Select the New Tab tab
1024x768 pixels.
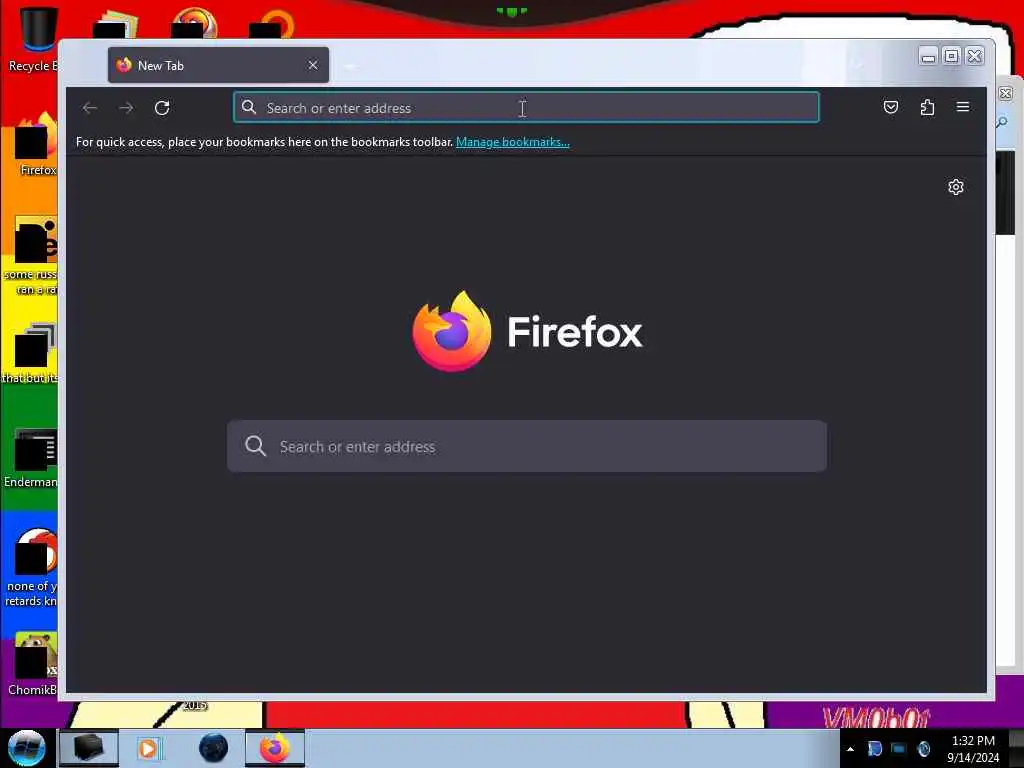coord(218,65)
